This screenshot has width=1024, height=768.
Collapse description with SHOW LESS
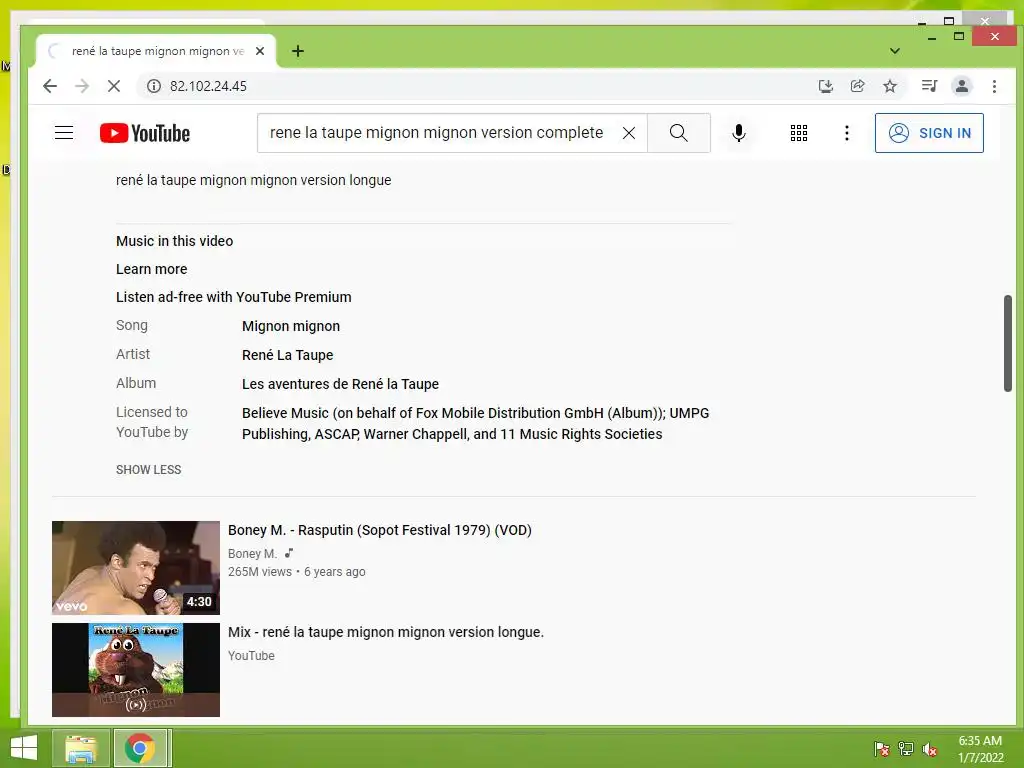[149, 470]
